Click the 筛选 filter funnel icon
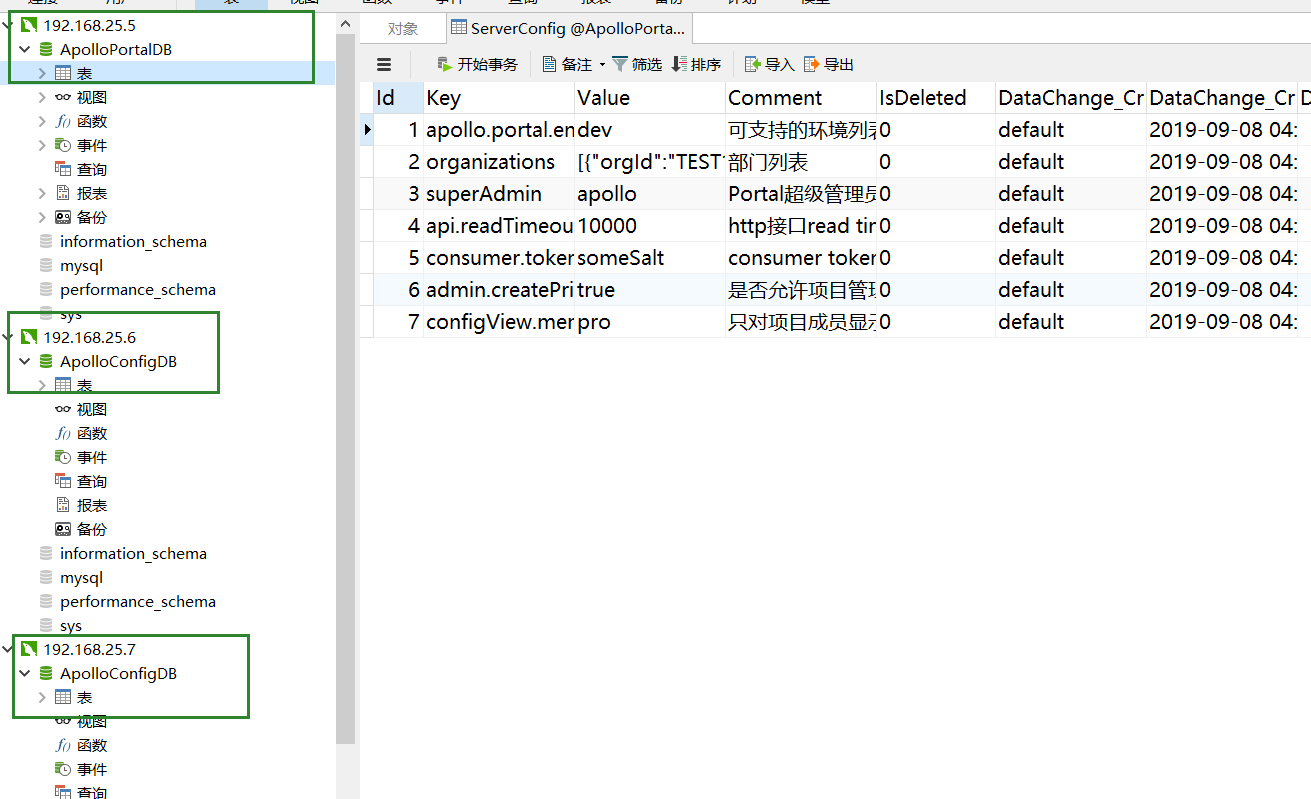The height and width of the screenshot is (799, 1311). pos(620,64)
